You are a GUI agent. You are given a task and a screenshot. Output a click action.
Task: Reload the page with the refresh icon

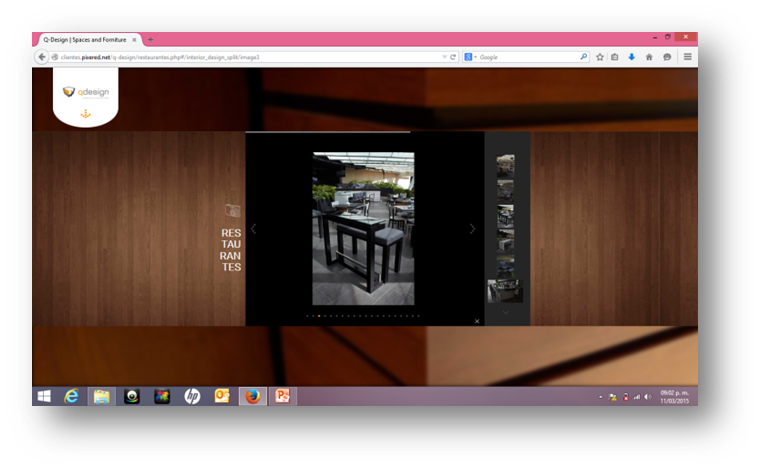tap(453, 57)
